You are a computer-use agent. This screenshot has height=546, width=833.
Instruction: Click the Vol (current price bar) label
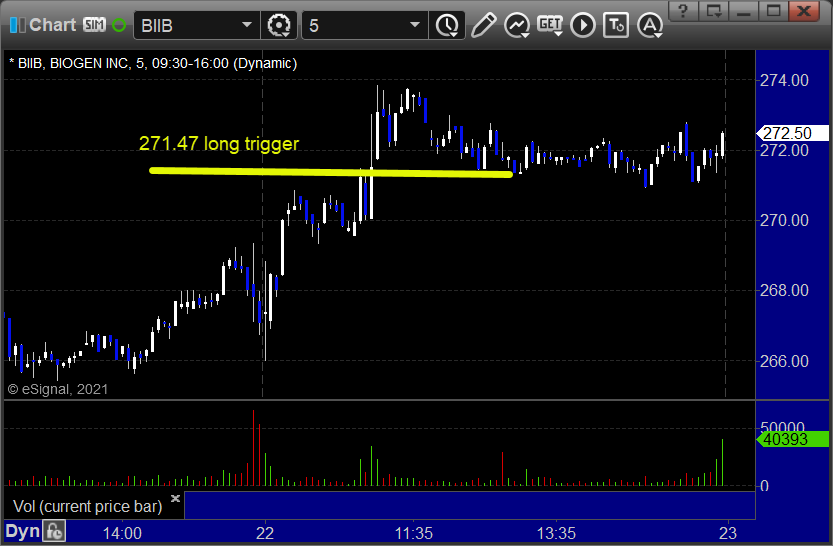[87, 506]
